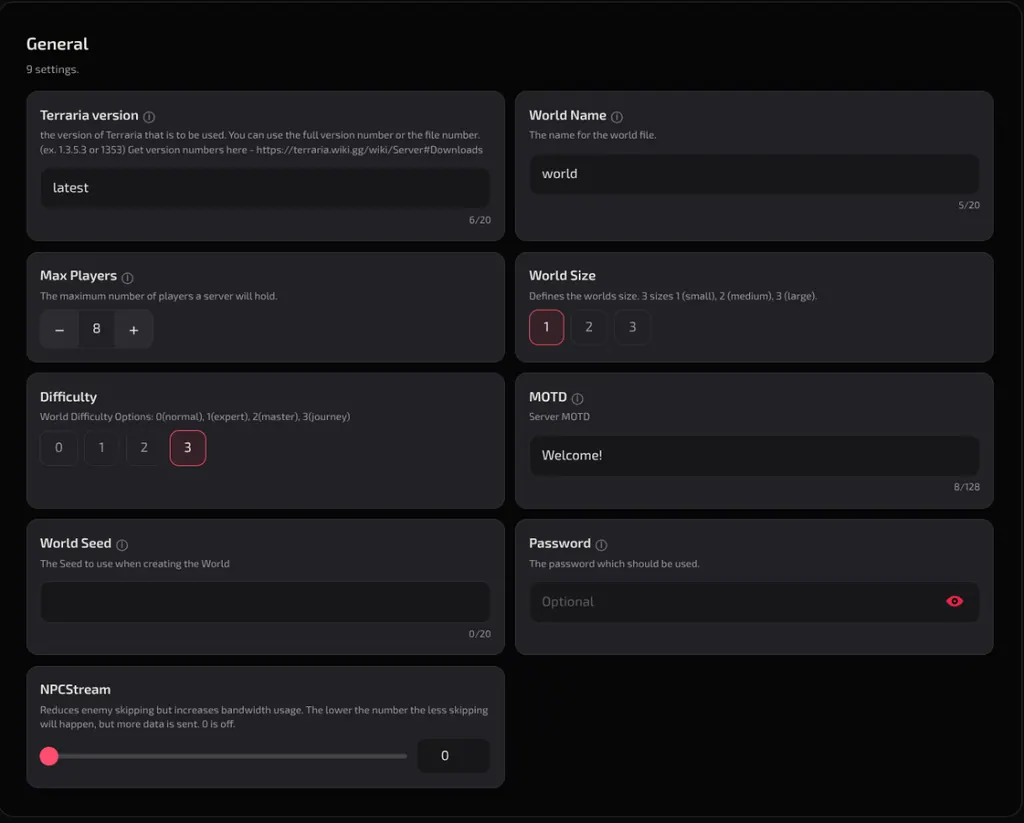Click the World Name field containing world
Viewport: 1024px width, 823px height.
(x=754, y=174)
